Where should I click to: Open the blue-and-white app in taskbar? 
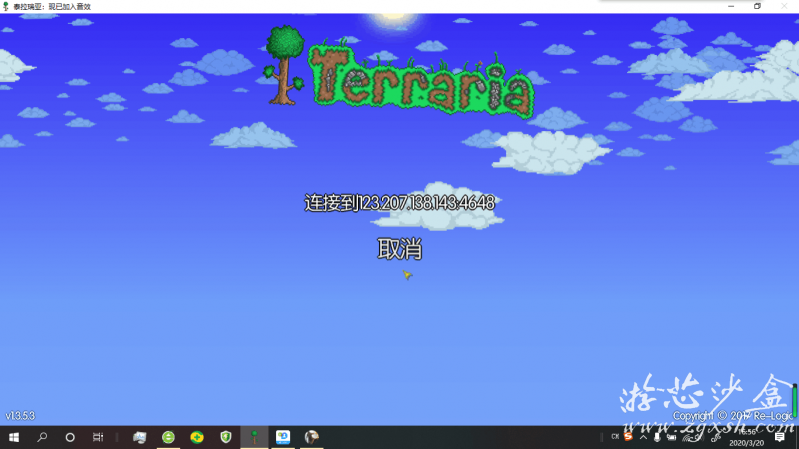pos(283,437)
